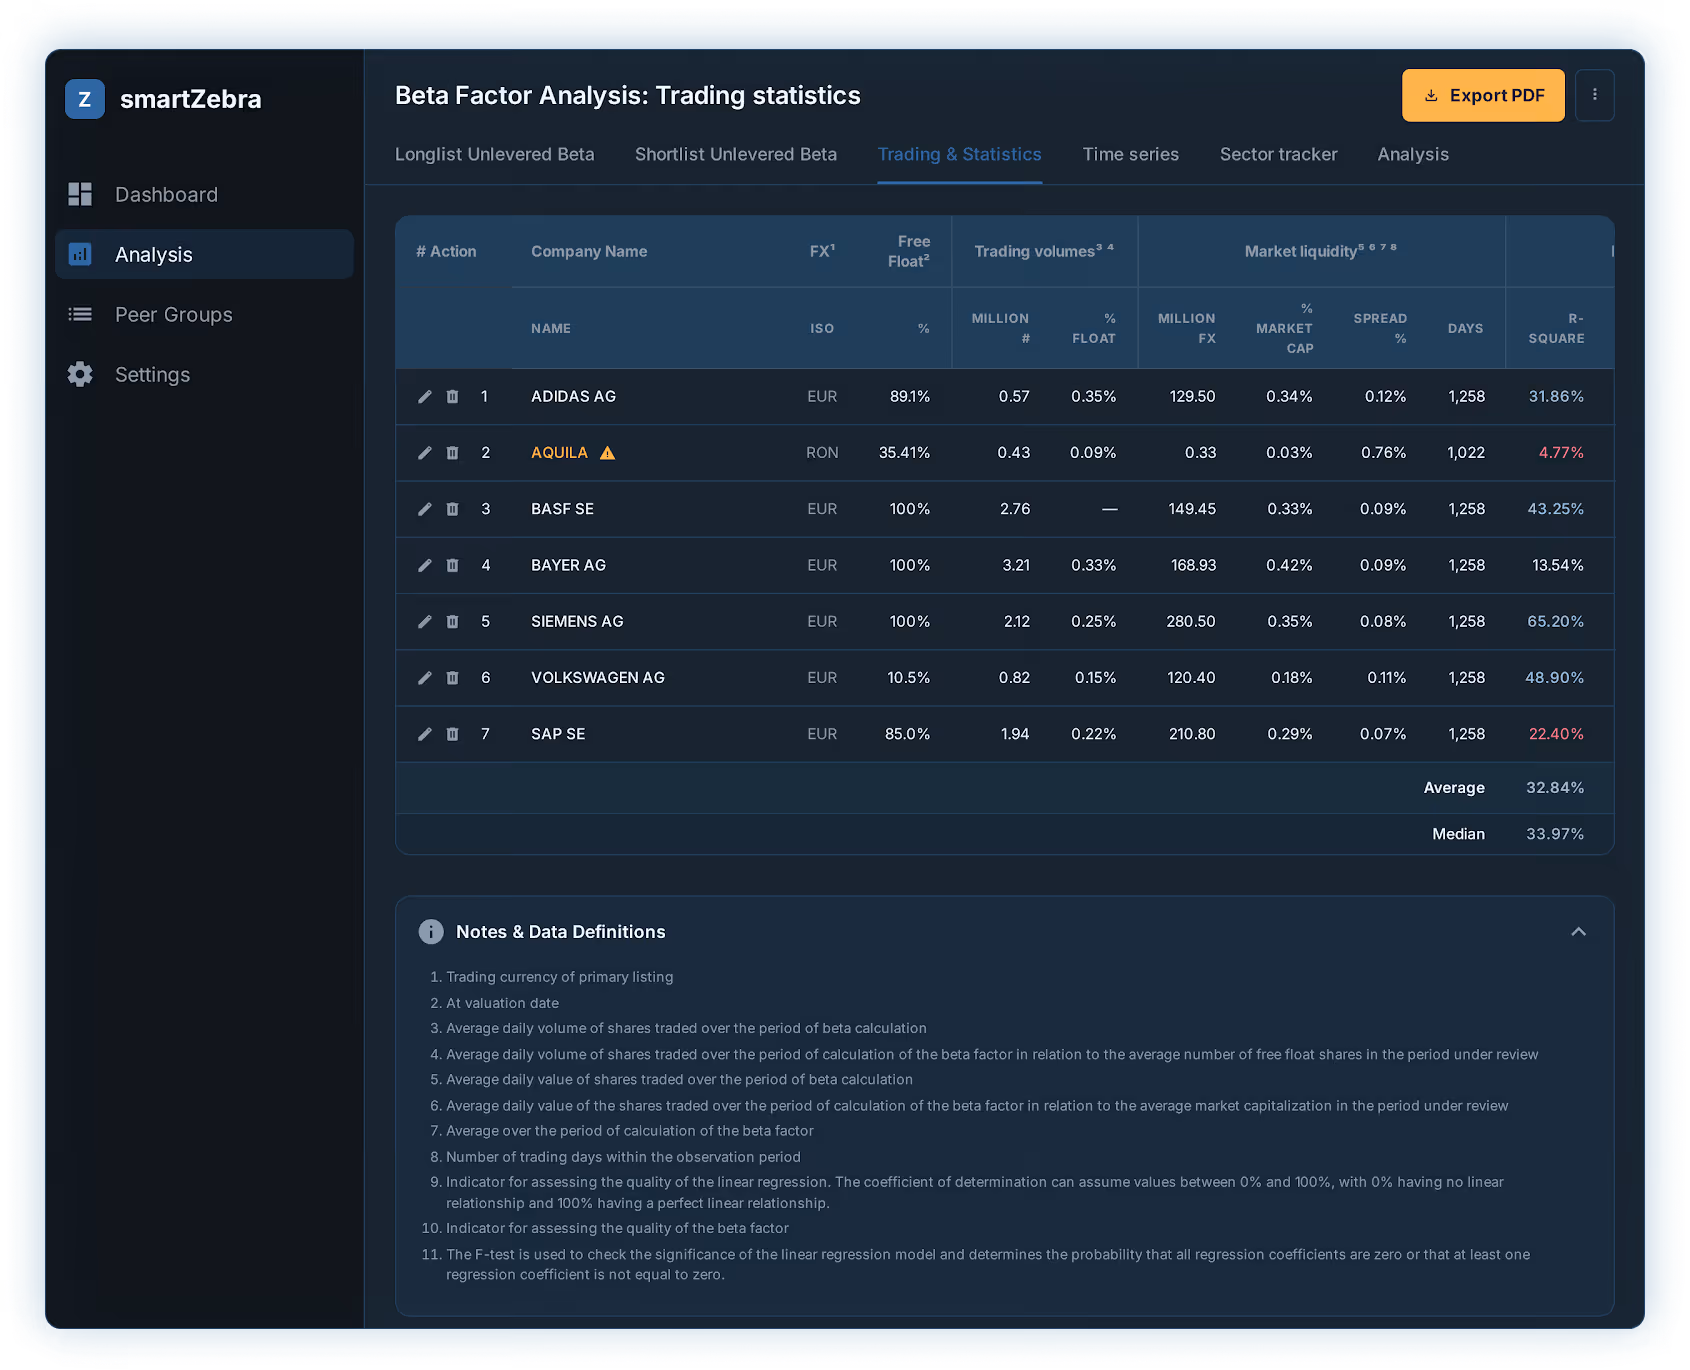This screenshot has height=1370, width=1690.
Task: Click the Free Float column header
Action: pyautogui.click(x=909, y=252)
